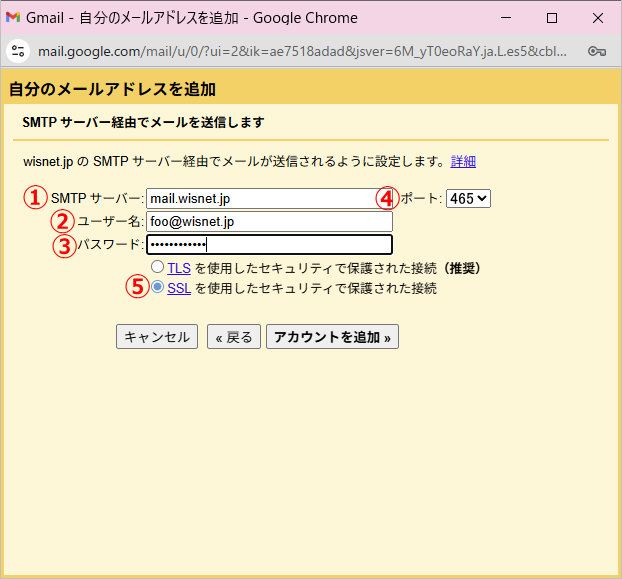Maximize the Chrome window
Image resolution: width=622 pixels, height=579 pixels.
point(552,17)
